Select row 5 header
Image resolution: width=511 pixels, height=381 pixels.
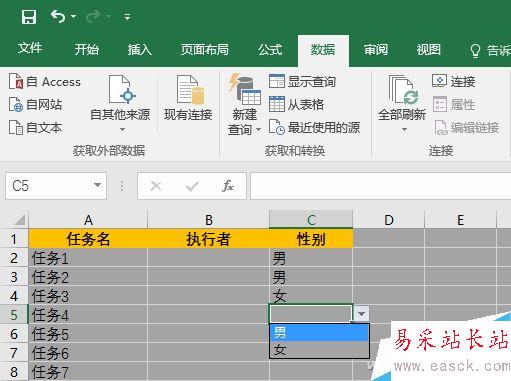click(x=14, y=315)
